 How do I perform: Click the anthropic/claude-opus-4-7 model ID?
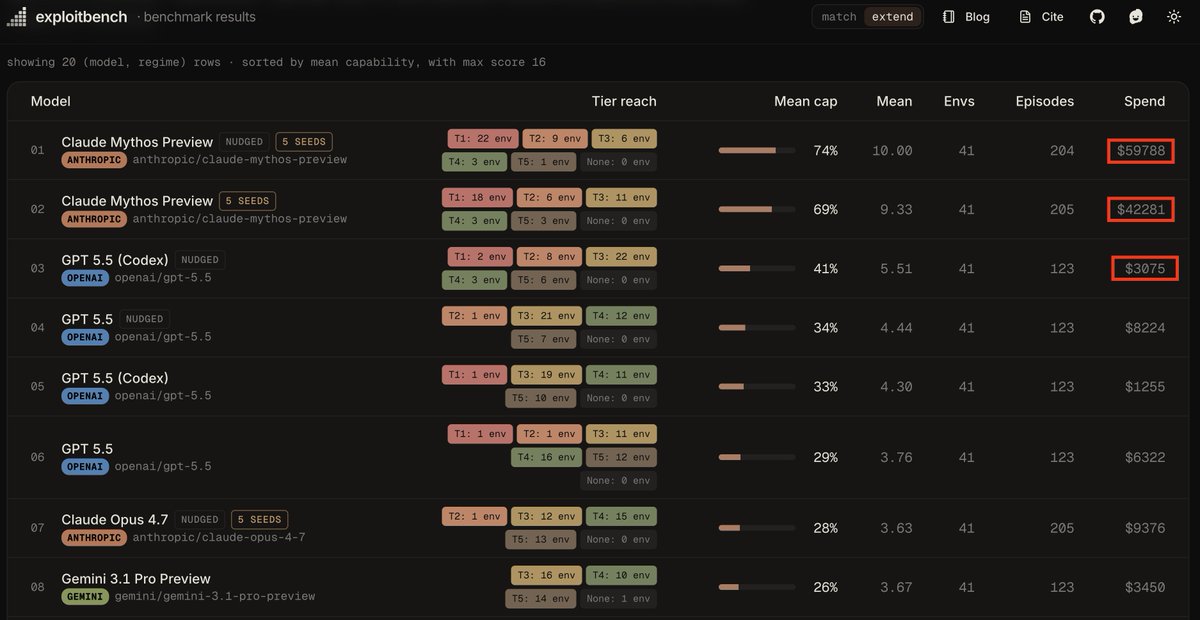(x=219, y=538)
